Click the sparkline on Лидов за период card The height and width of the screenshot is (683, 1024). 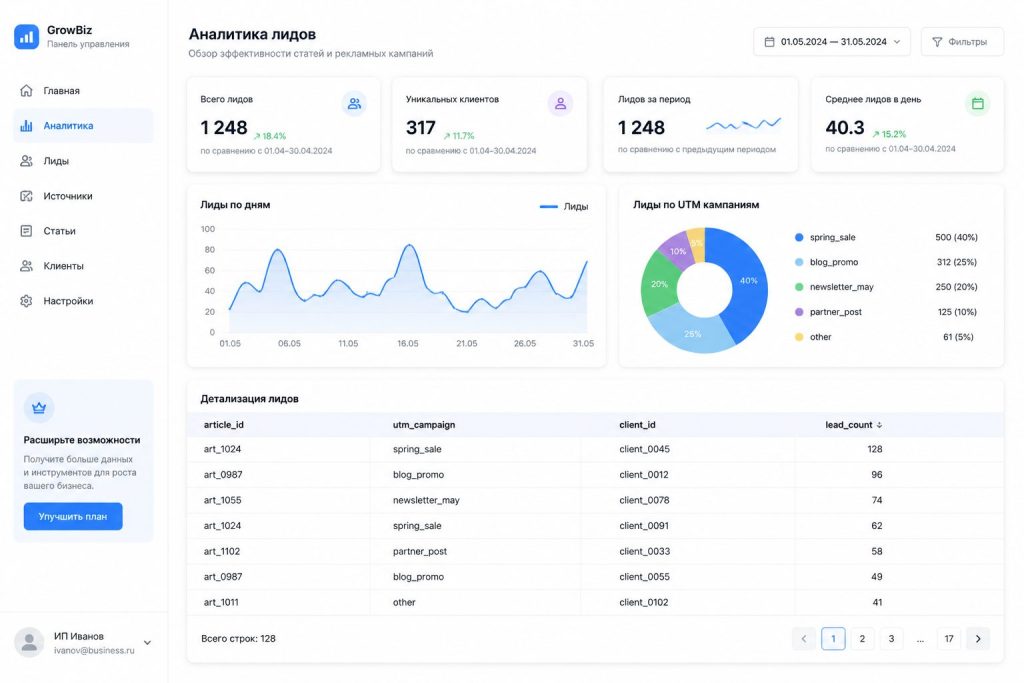[743, 124]
